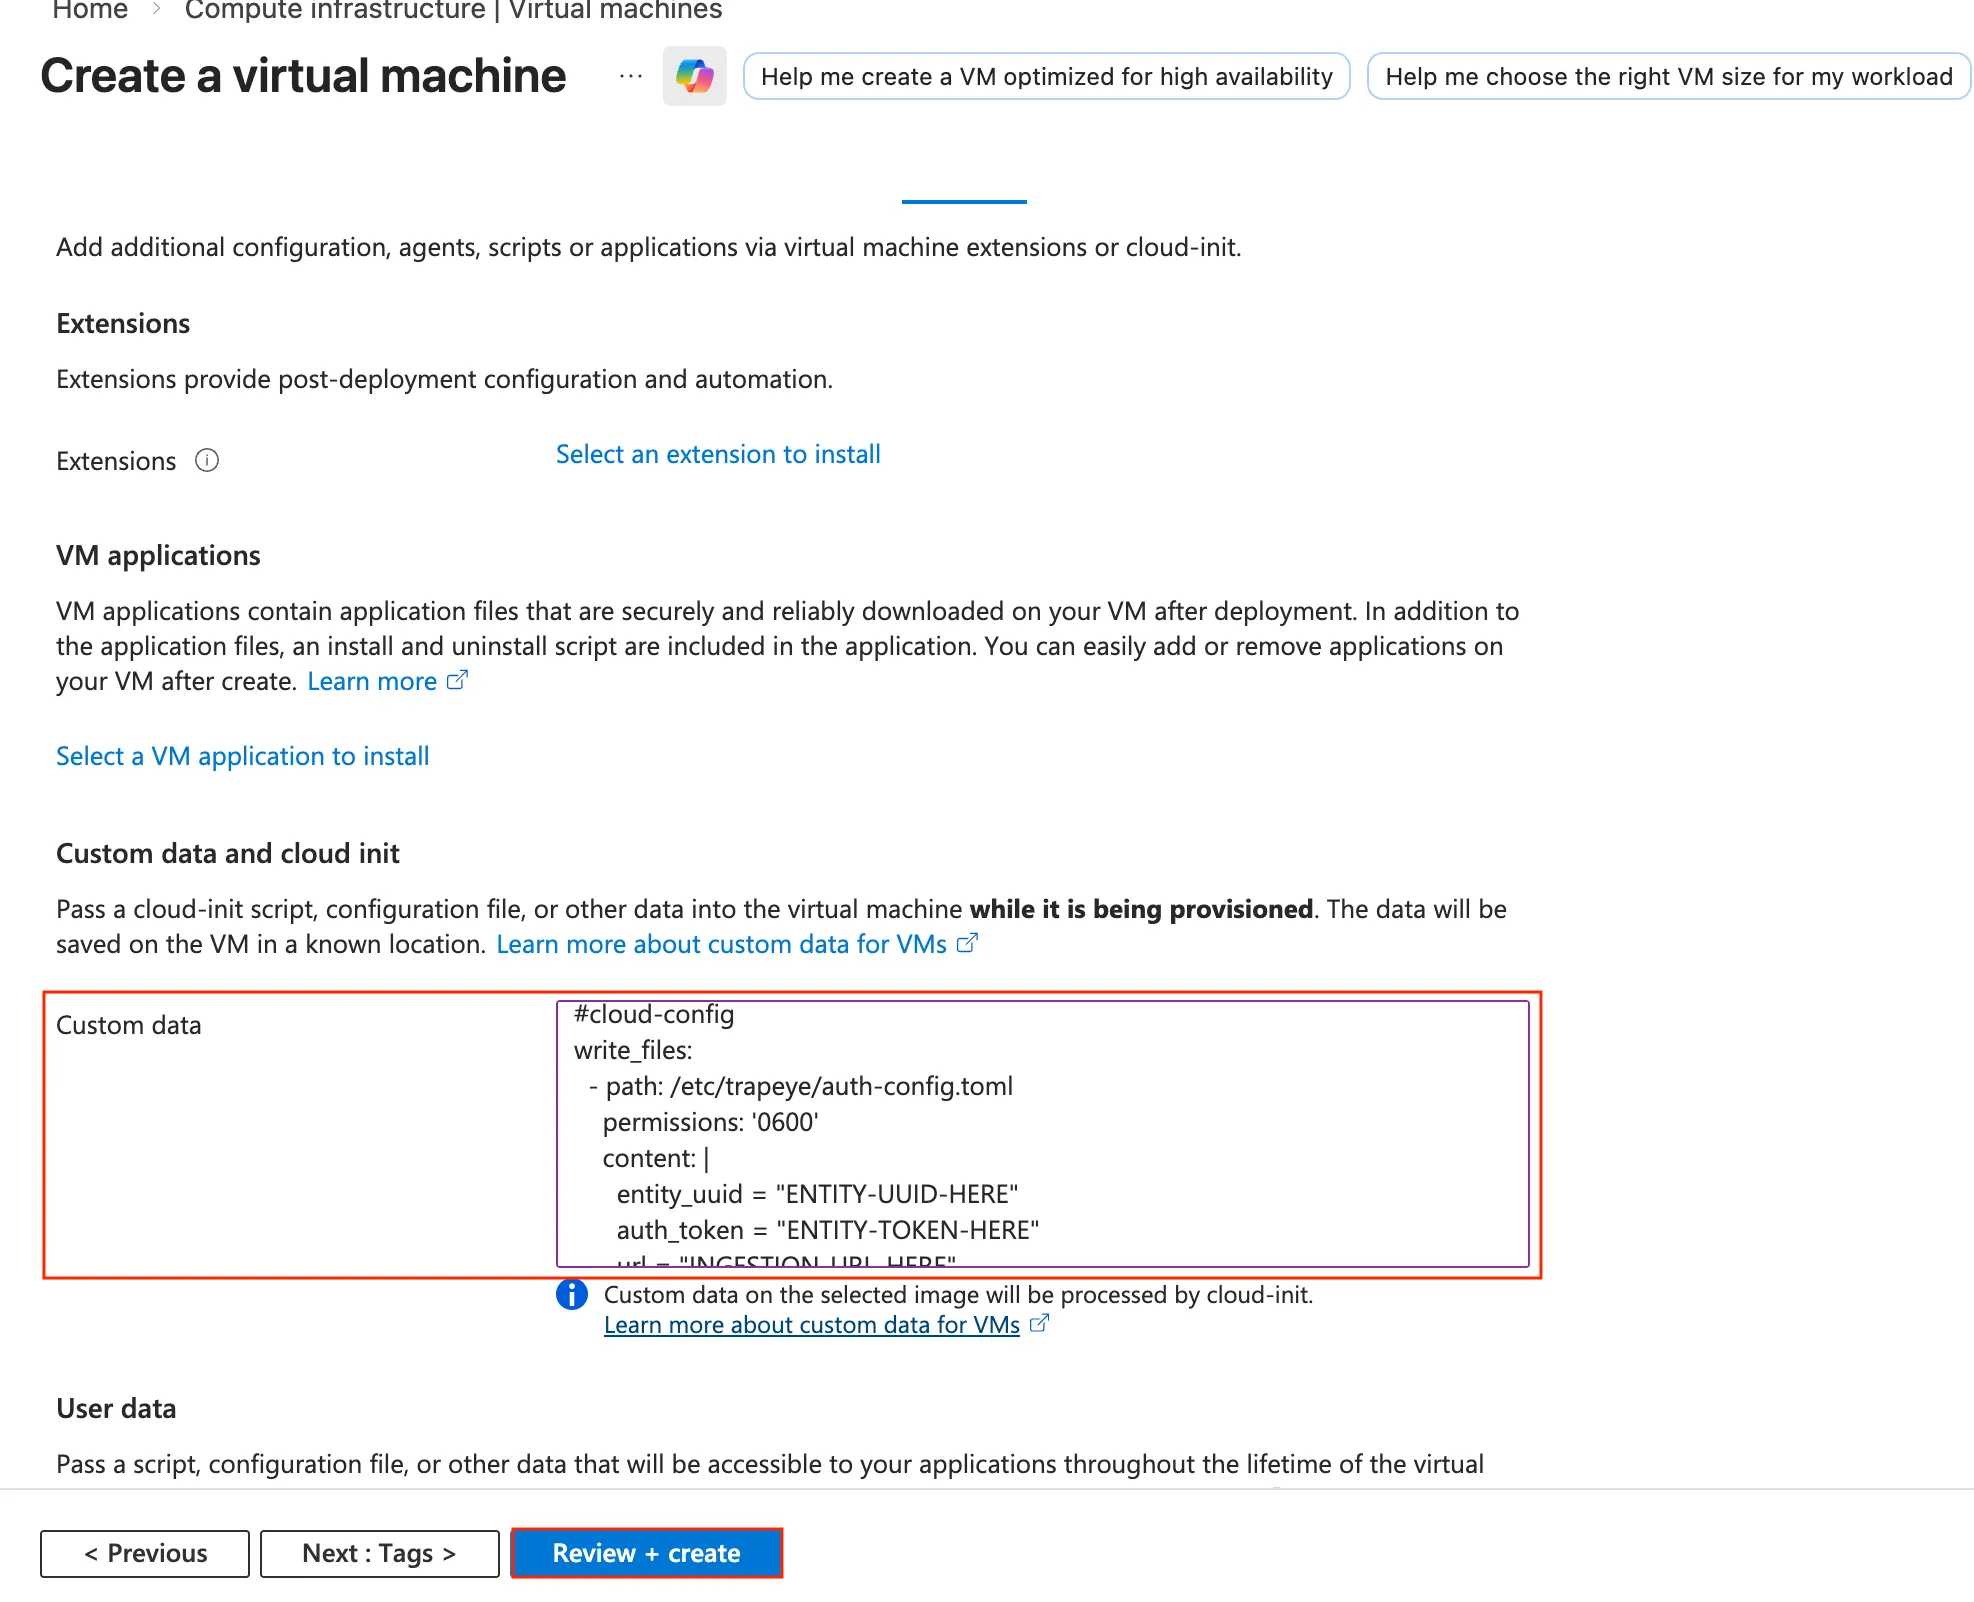
Task: Open Compute infrastructure | Virtual machines breadcrumb
Action: 453,11
